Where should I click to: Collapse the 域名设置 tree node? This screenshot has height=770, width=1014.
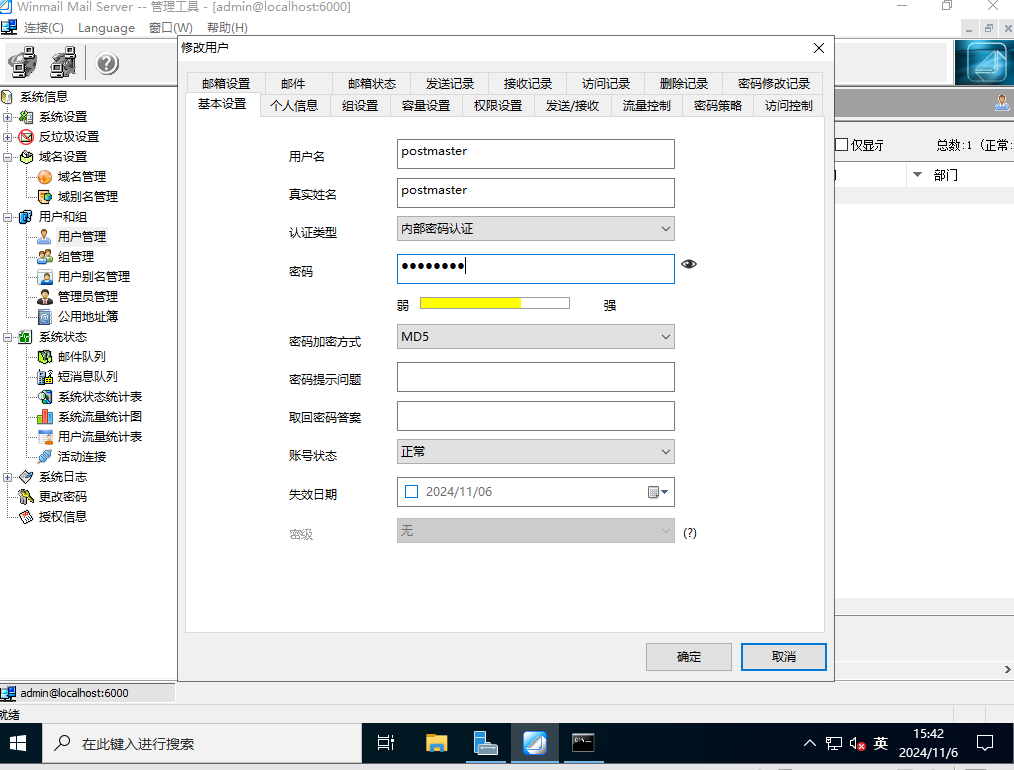pos(8,157)
